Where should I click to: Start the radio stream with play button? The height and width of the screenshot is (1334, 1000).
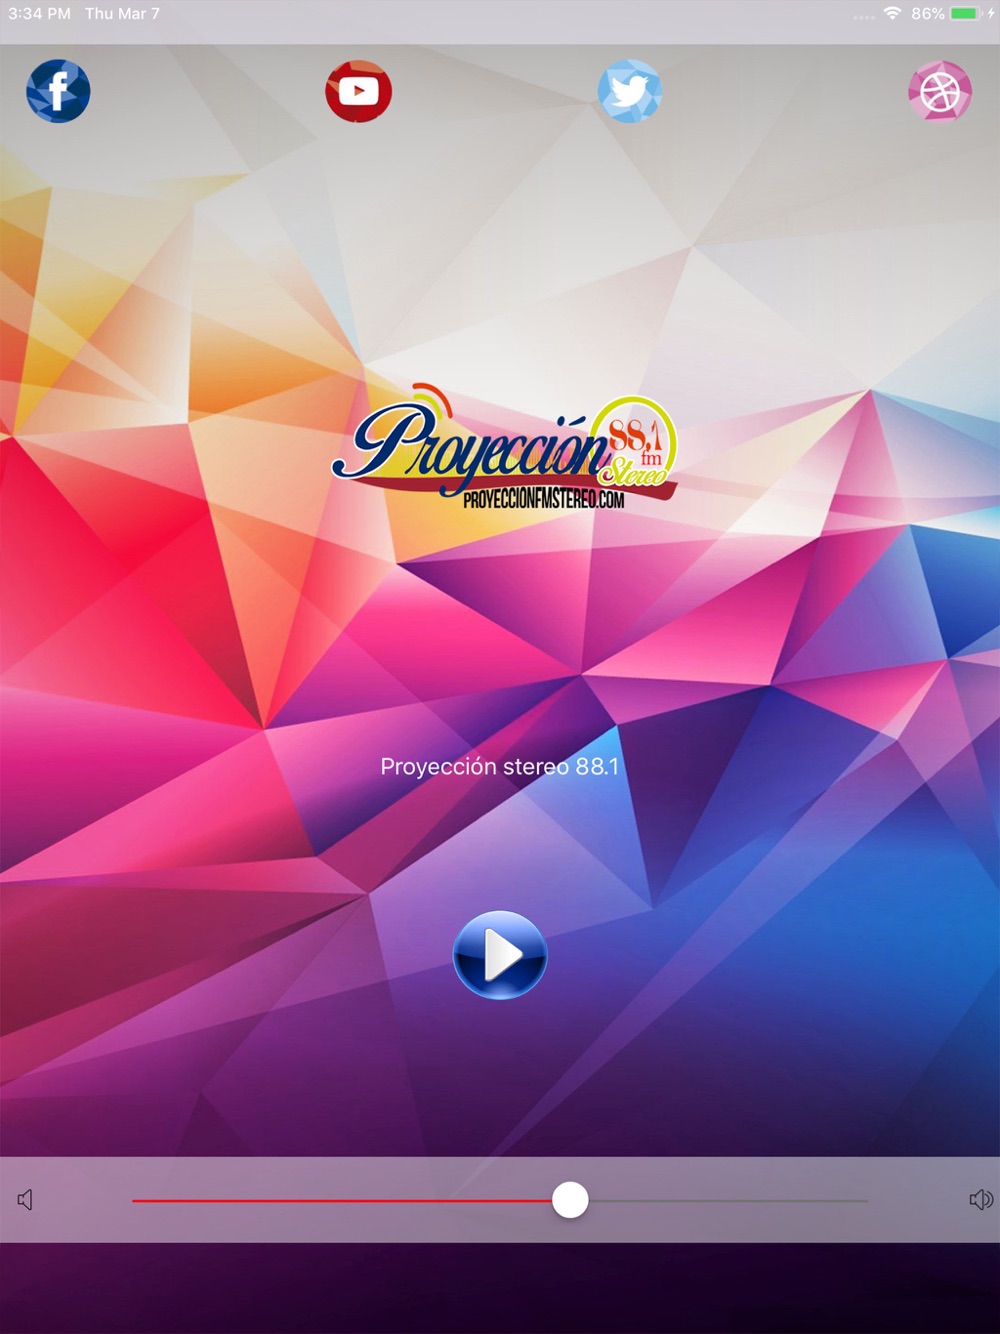coord(500,955)
